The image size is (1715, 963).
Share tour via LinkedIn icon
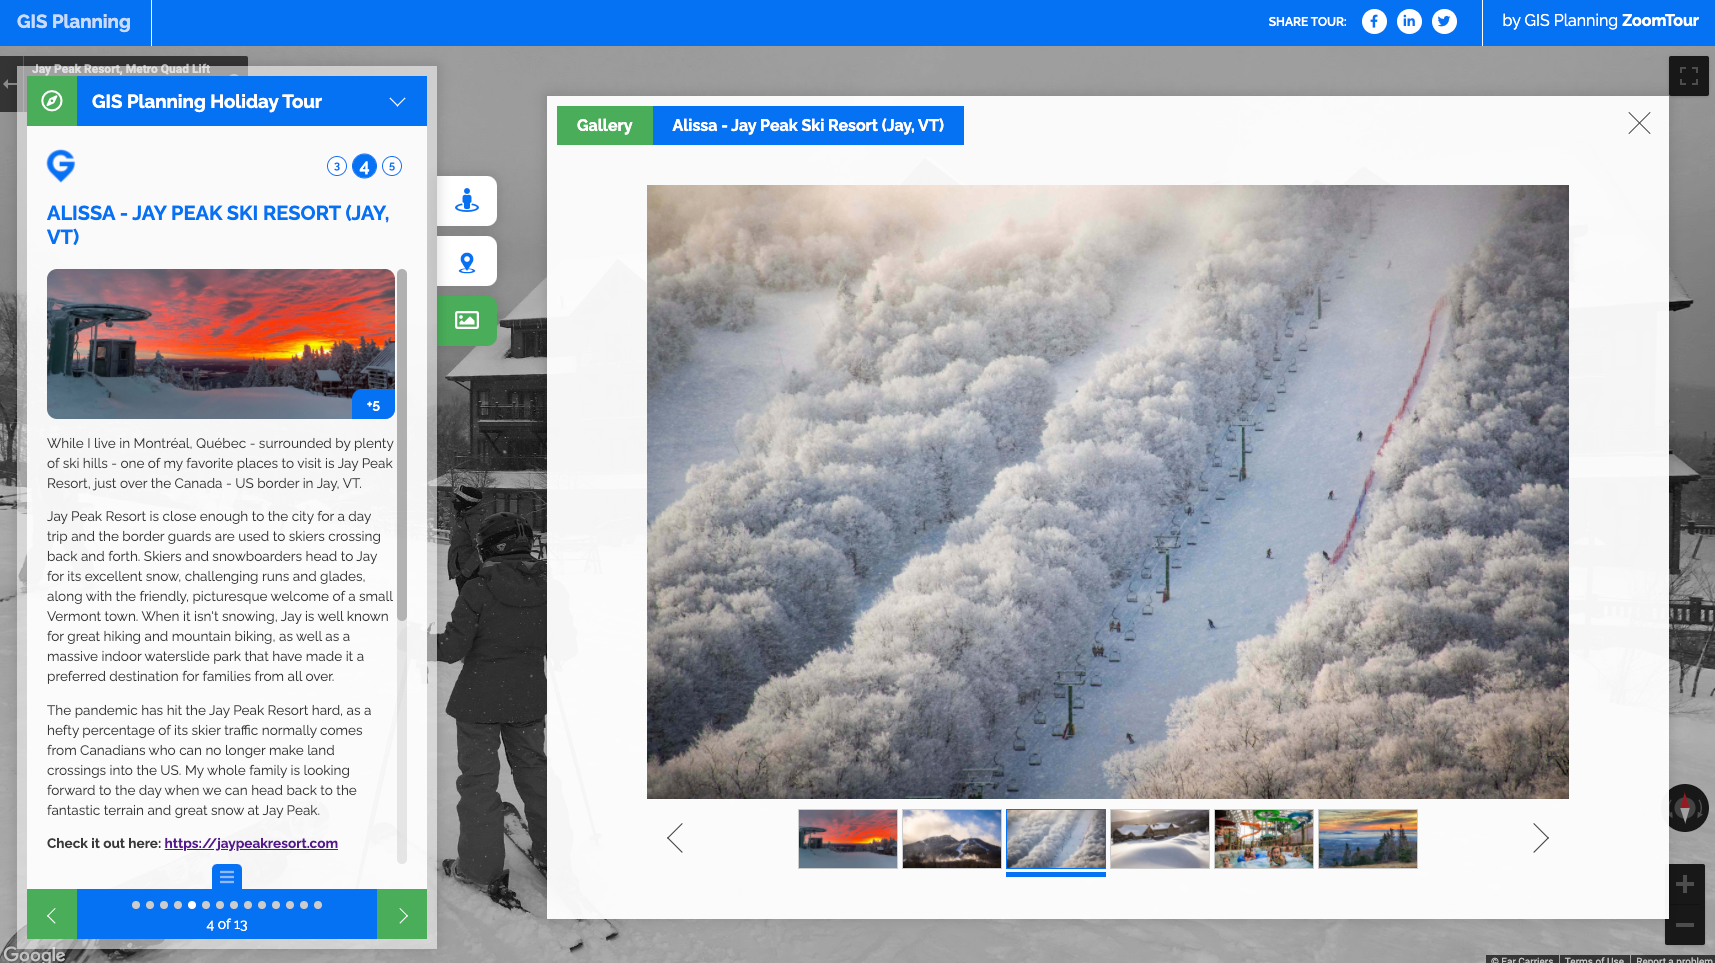(x=1409, y=21)
